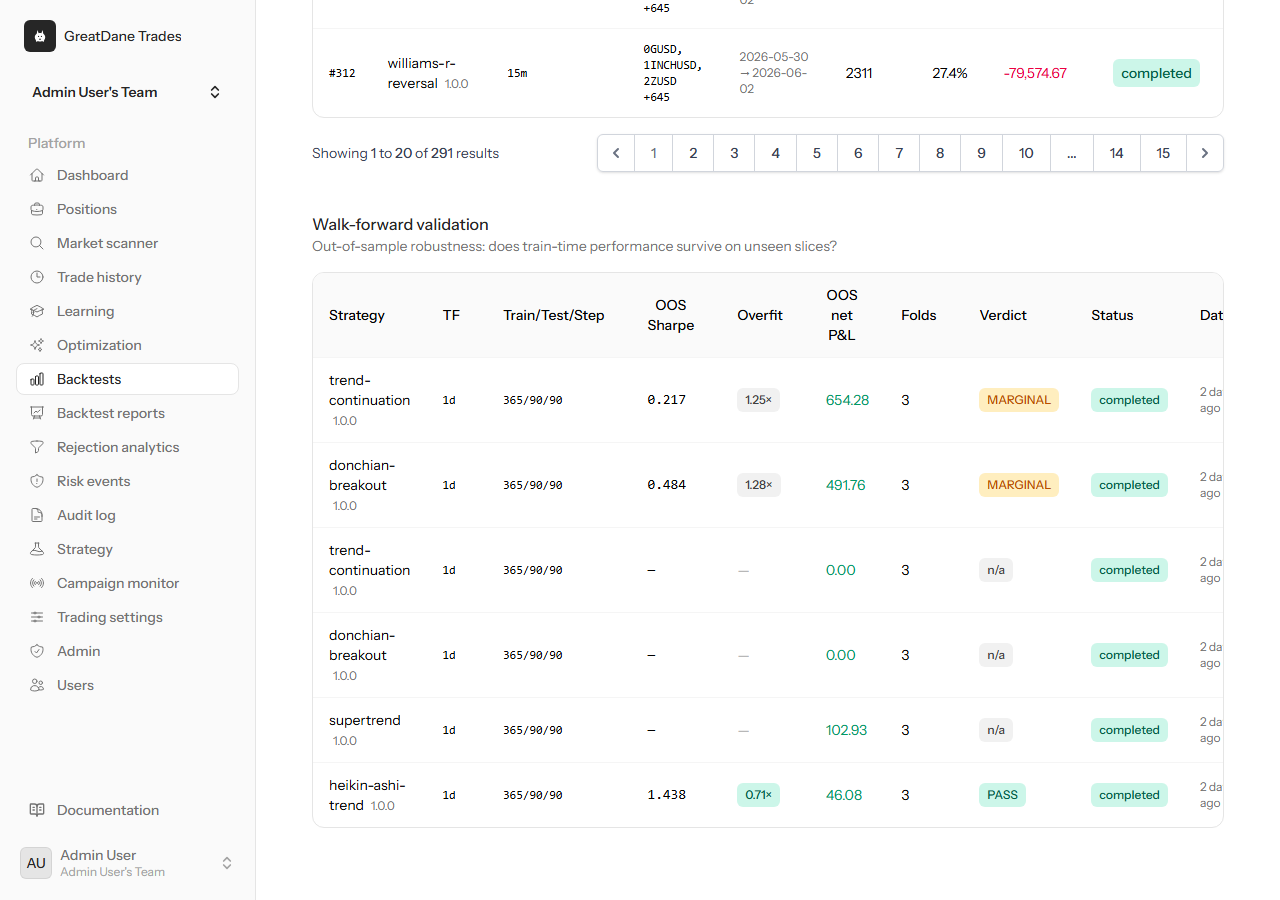Jump to results page 14

[x=1117, y=153]
